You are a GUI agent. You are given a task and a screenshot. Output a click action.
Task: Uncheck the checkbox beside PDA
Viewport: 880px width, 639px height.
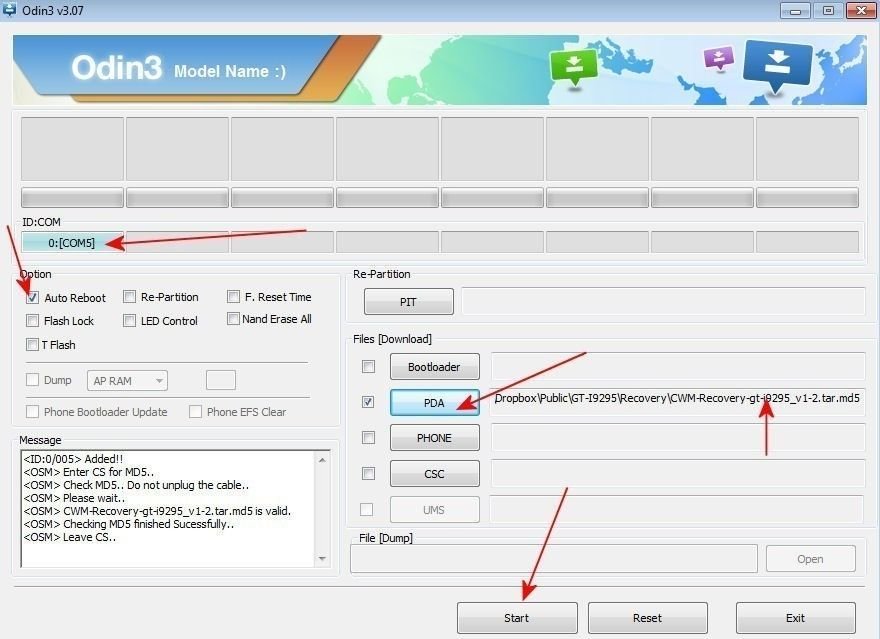[368, 402]
